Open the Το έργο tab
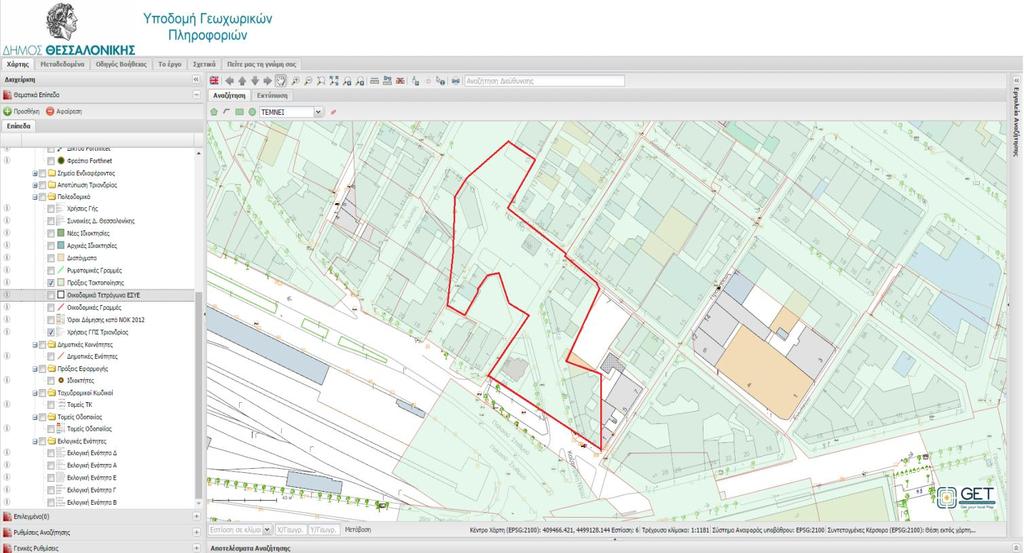Viewport: 1024px width, 553px height. coord(170,64)
